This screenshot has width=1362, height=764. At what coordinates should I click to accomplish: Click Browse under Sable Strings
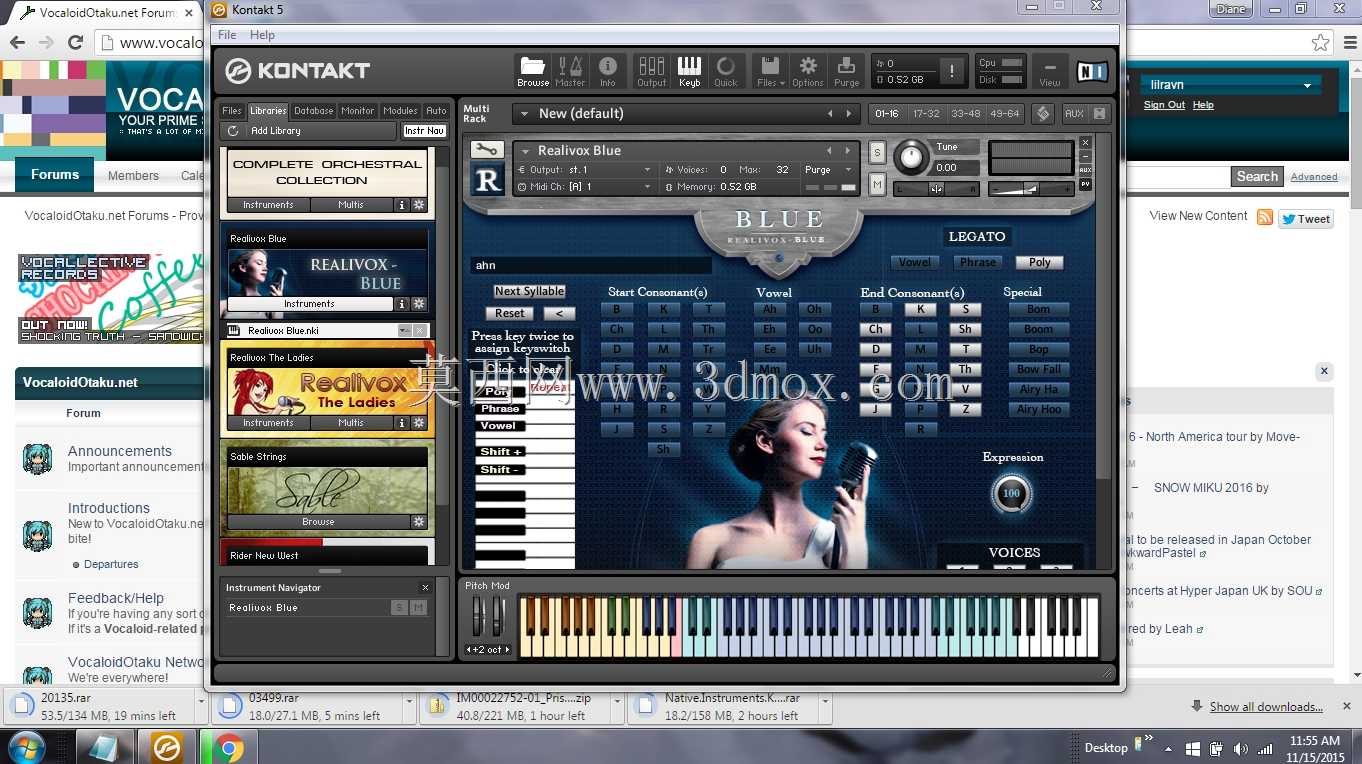(318, 522)
